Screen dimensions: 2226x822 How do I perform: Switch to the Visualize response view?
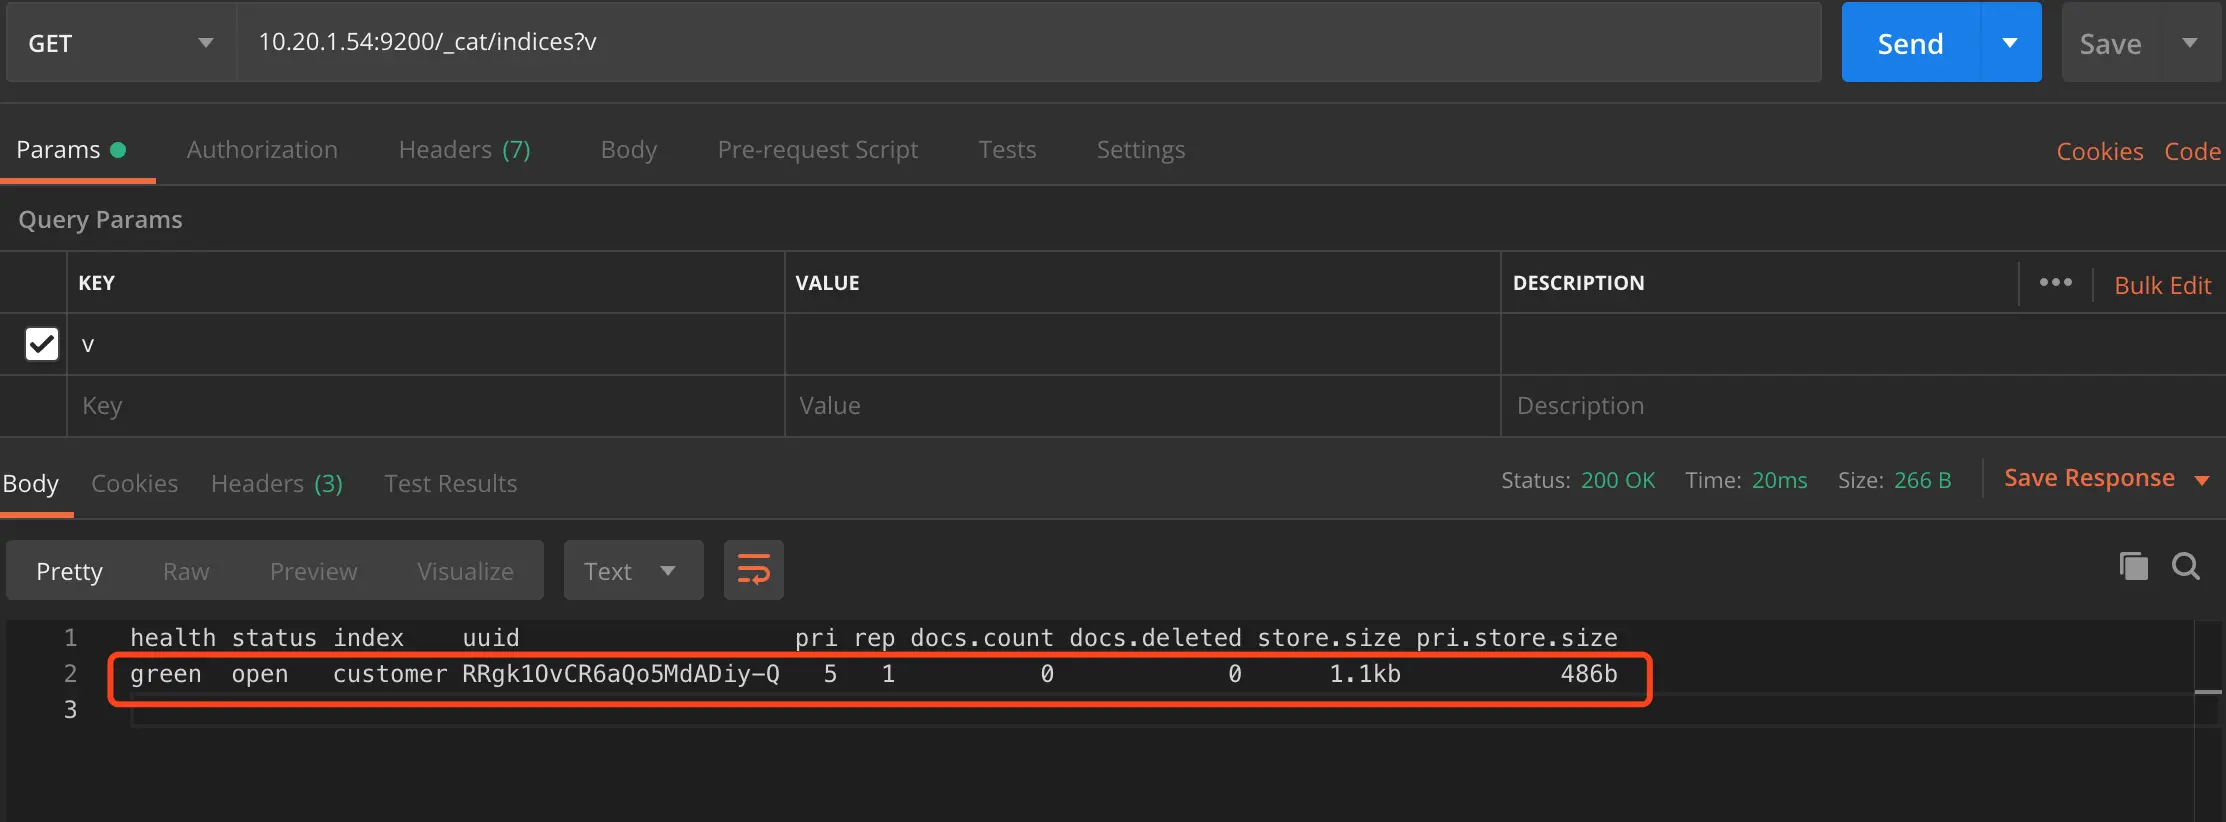point(465,571)
